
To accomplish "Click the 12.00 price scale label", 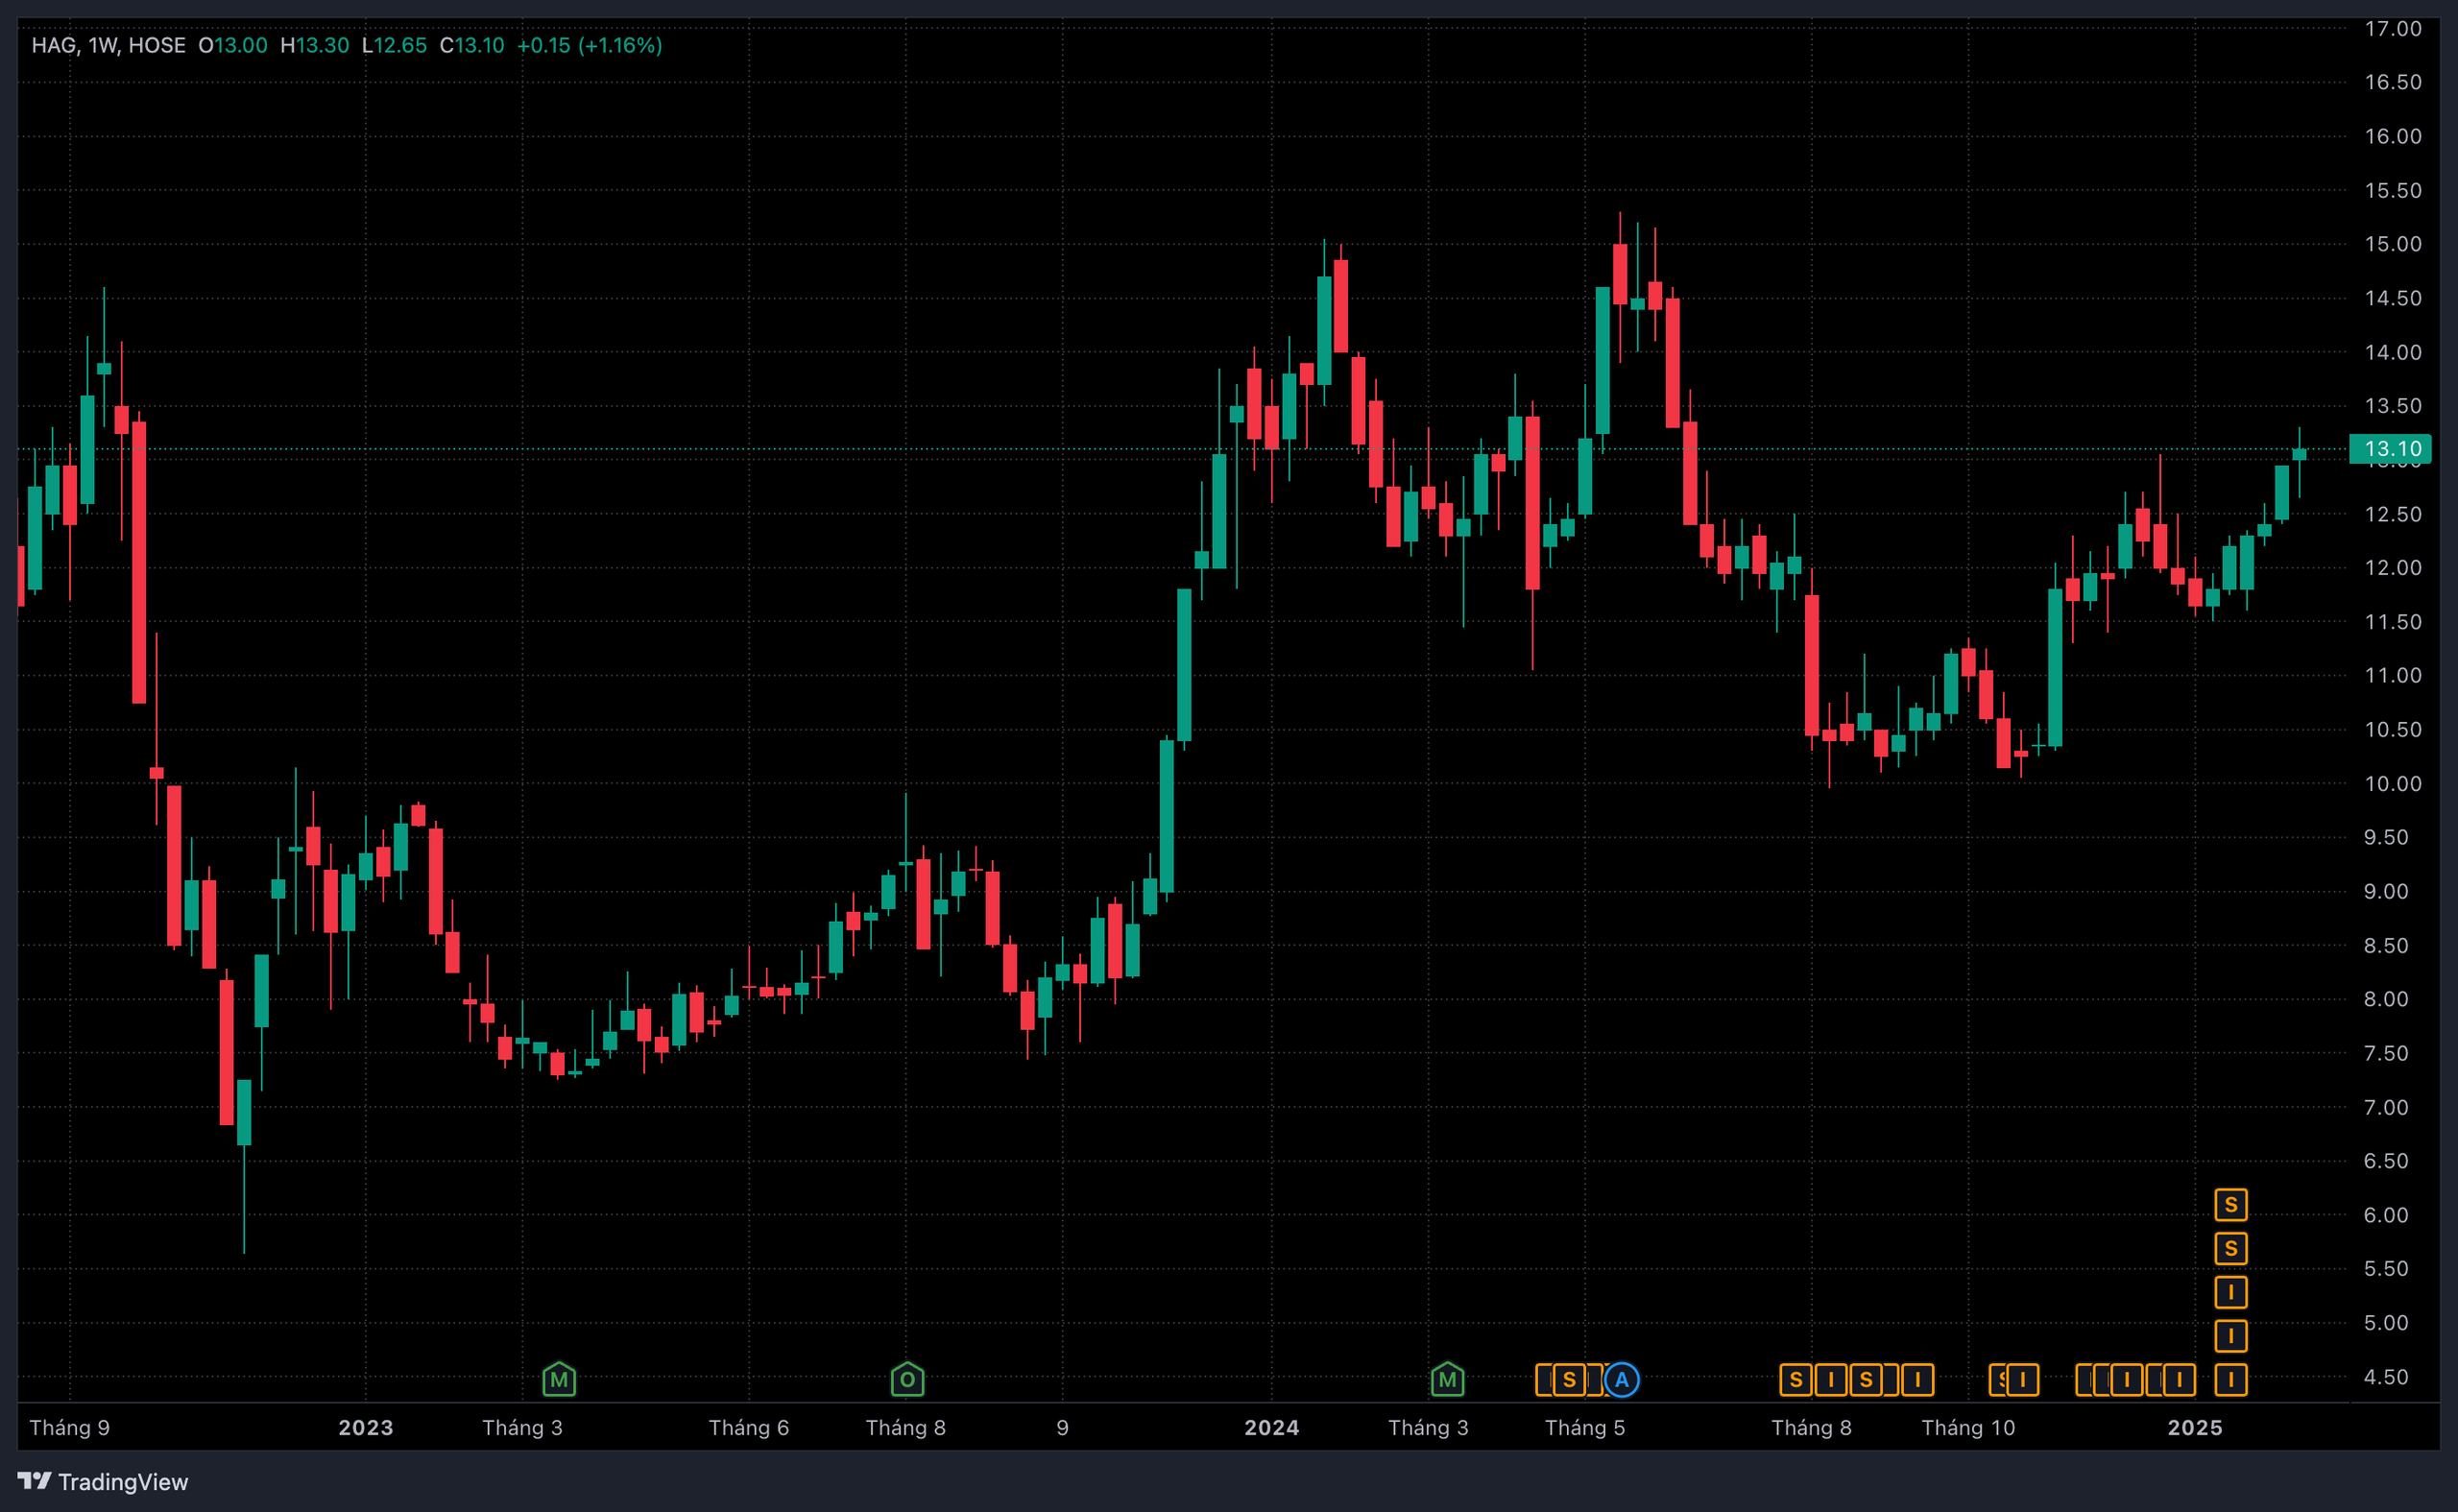I will pos(2393,568).
